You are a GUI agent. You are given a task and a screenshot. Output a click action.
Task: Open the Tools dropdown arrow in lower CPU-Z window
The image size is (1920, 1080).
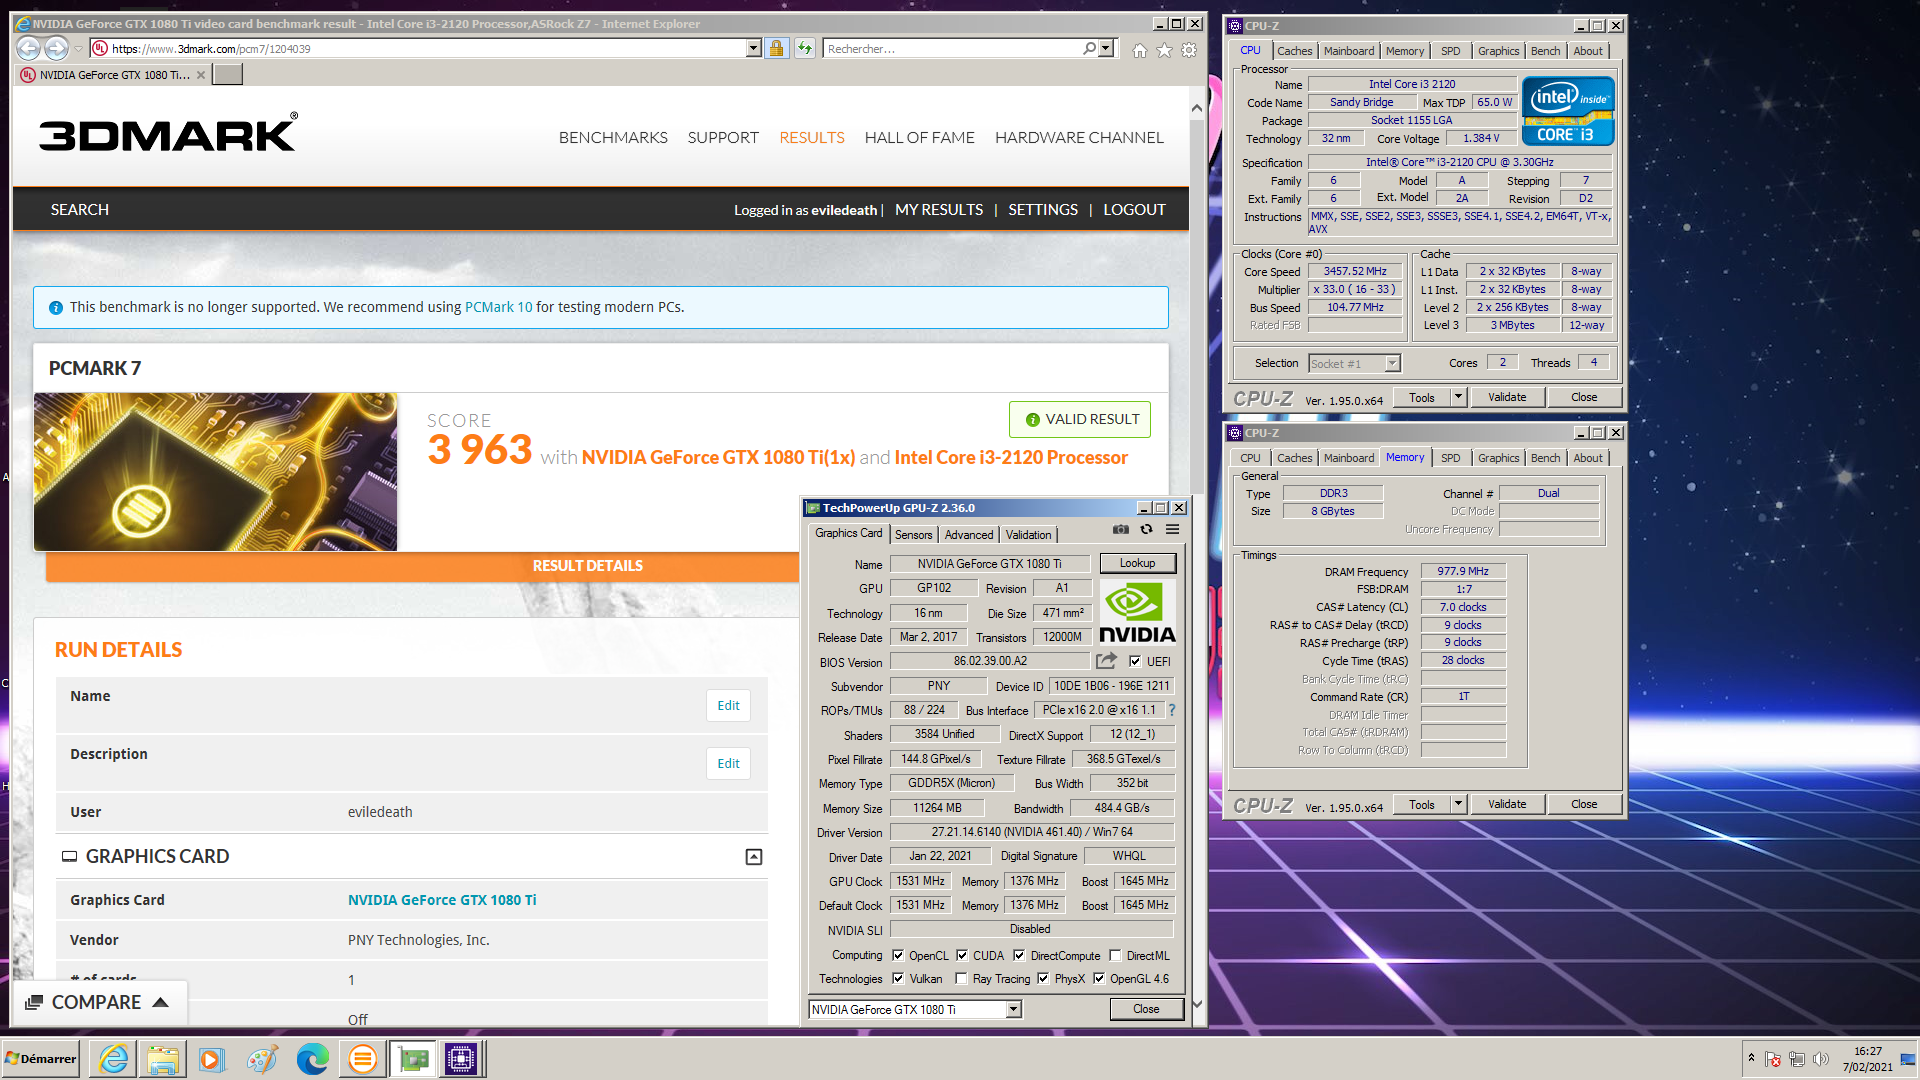tap(1458, 804)
